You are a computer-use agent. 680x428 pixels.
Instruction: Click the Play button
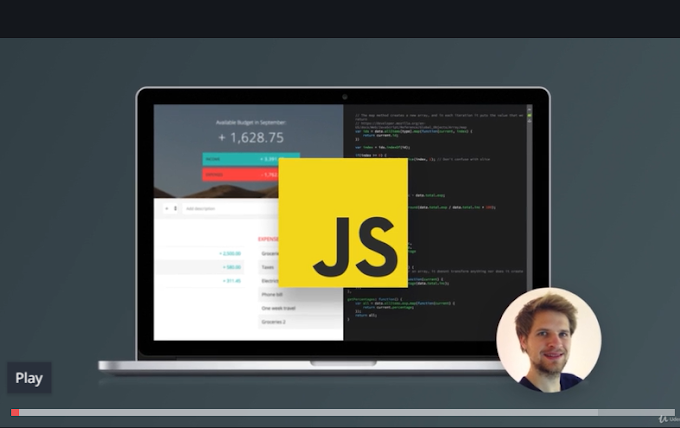point(29,378)
